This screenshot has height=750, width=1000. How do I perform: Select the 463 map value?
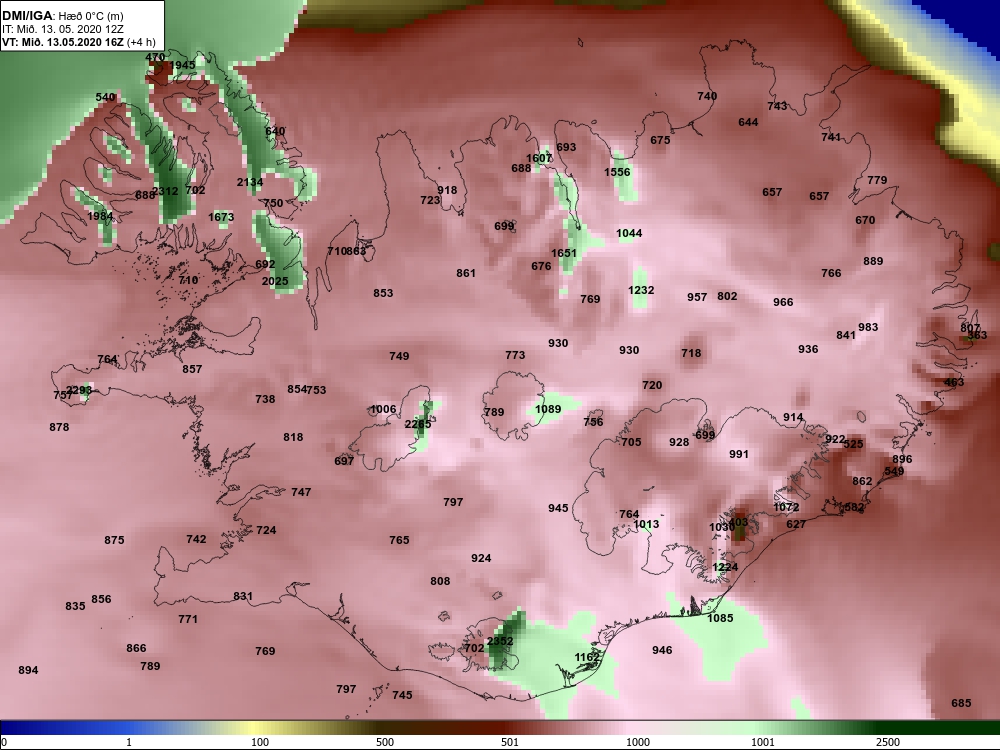pyautogui.click(x=954, y=383)
